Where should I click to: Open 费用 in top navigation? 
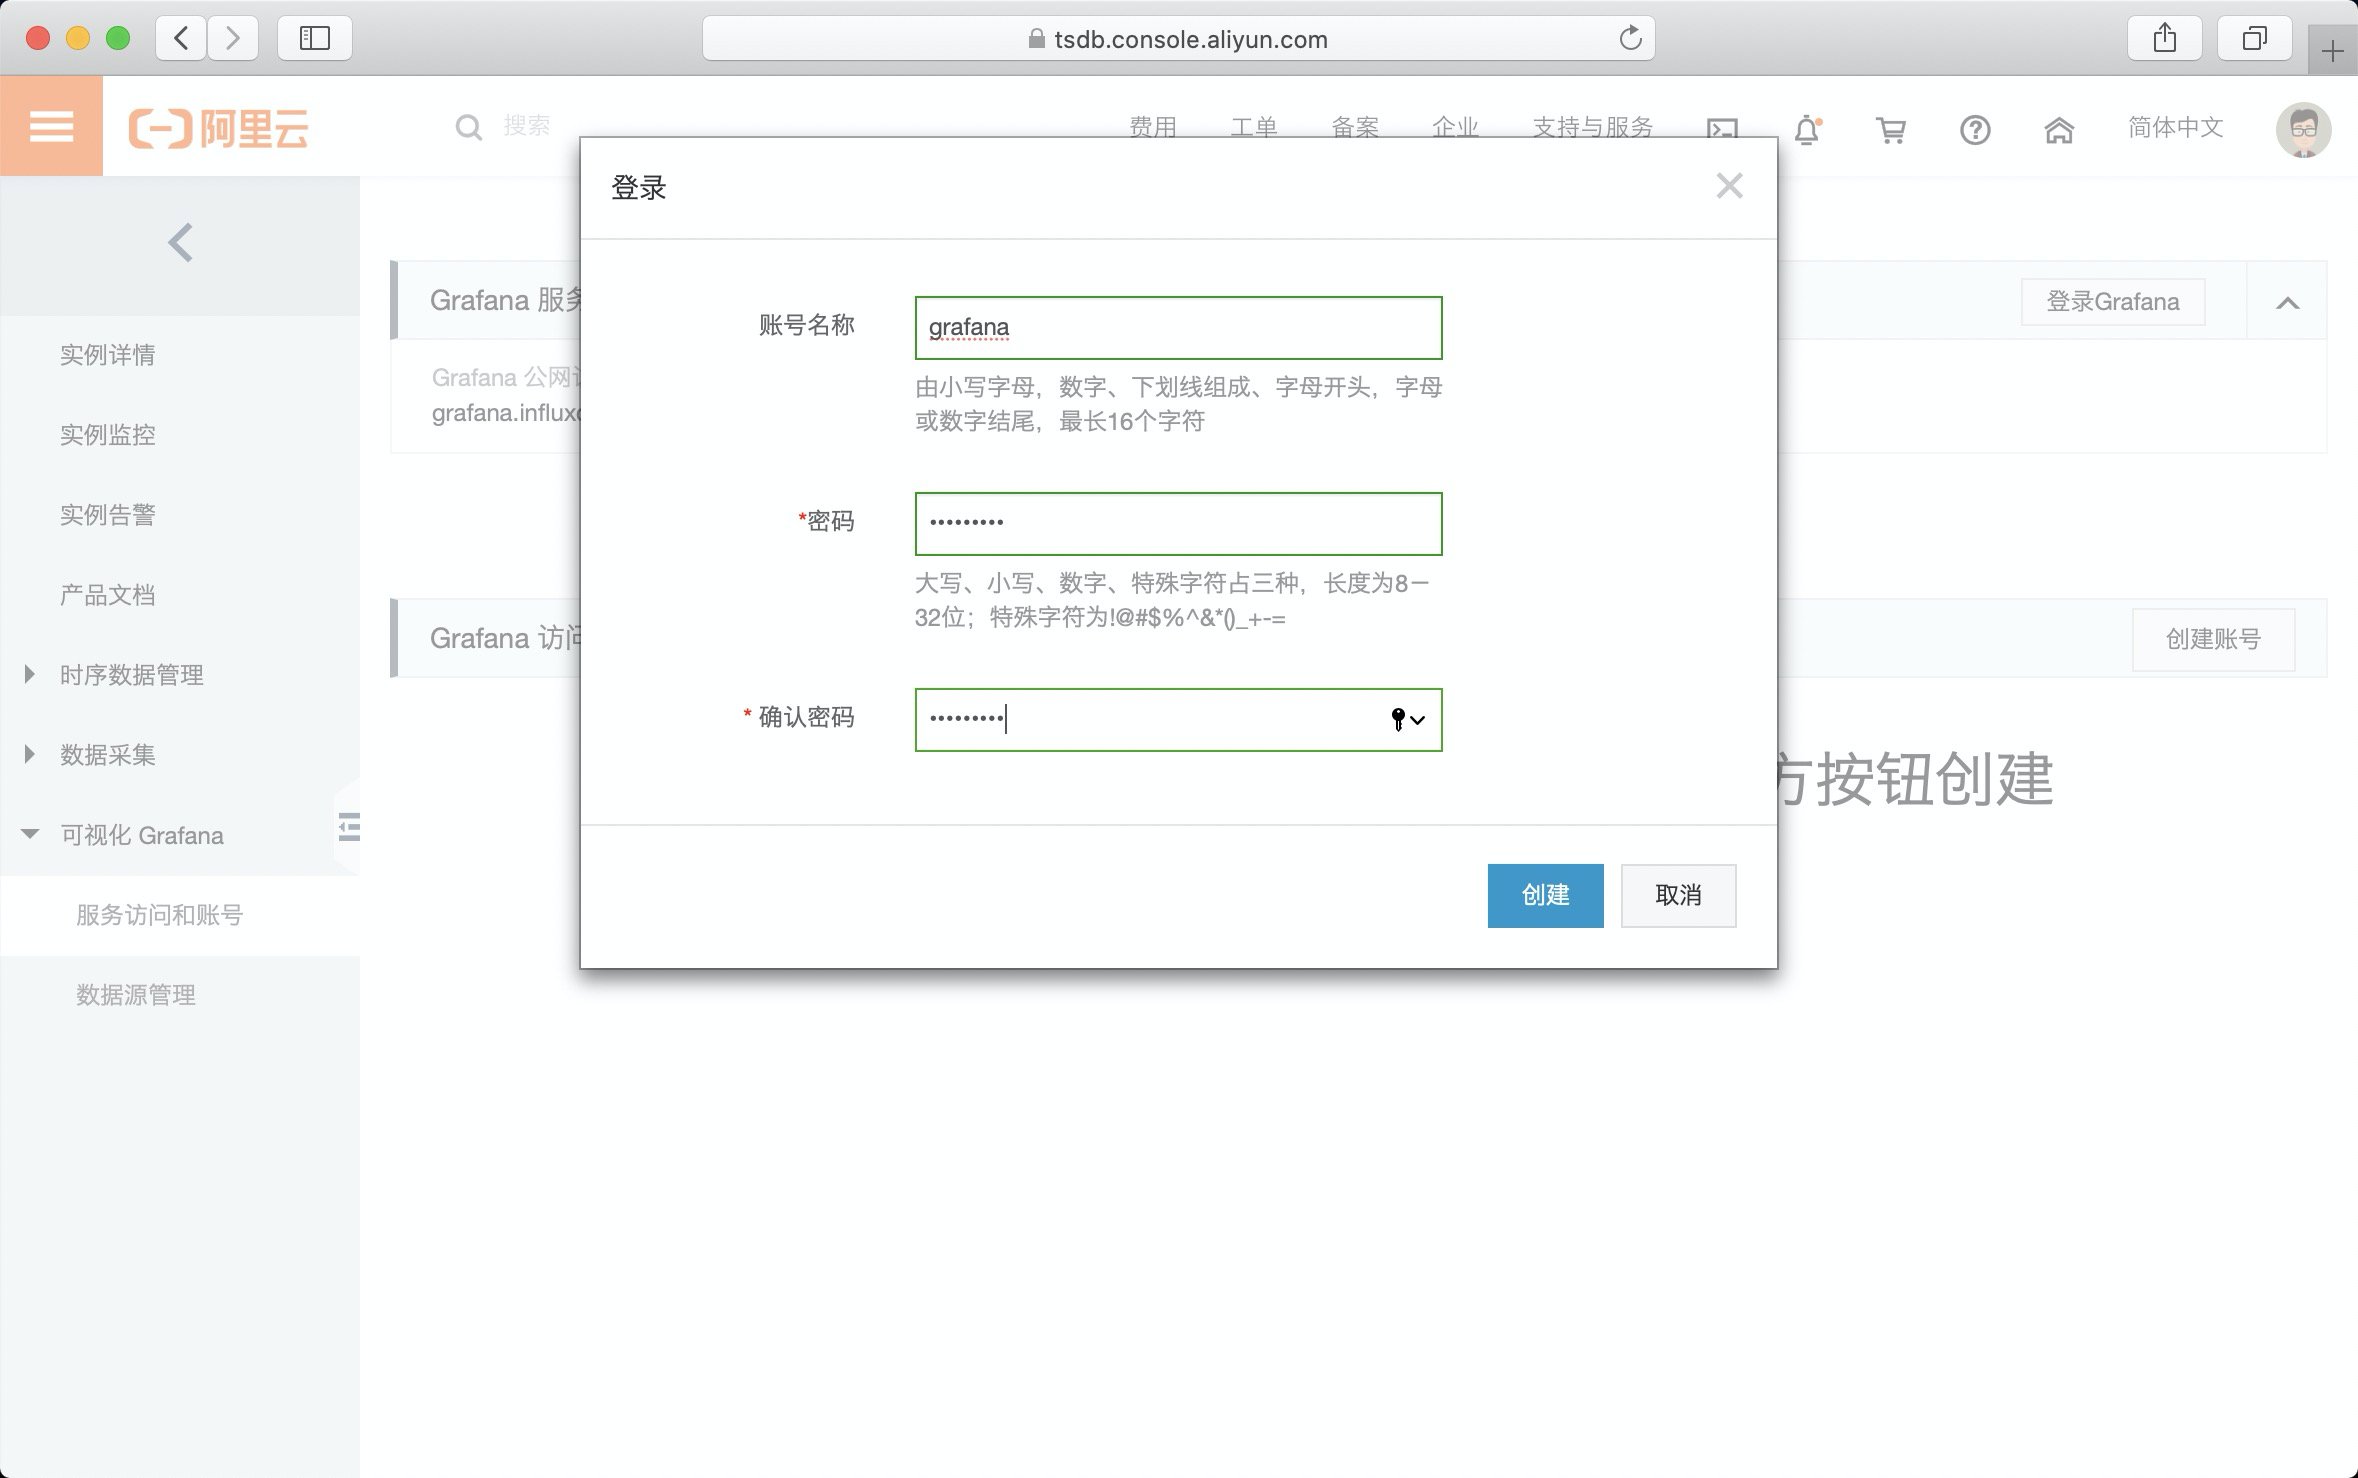1153,128
